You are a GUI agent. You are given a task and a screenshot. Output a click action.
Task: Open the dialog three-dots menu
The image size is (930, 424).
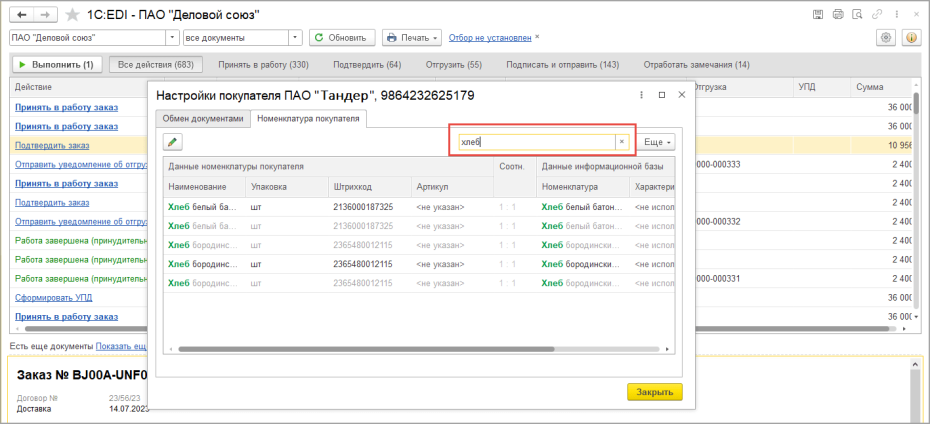click(x=642, y=95)
